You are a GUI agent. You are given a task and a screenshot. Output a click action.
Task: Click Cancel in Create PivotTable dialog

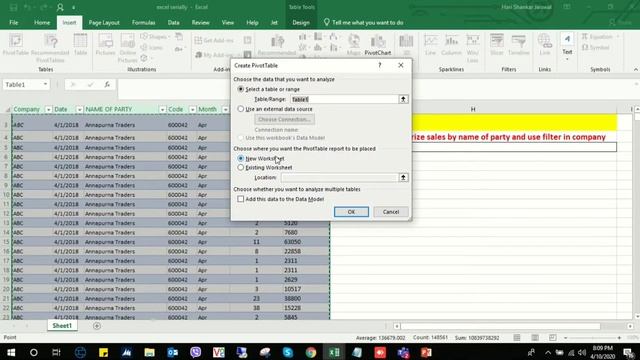click(391, 212)
